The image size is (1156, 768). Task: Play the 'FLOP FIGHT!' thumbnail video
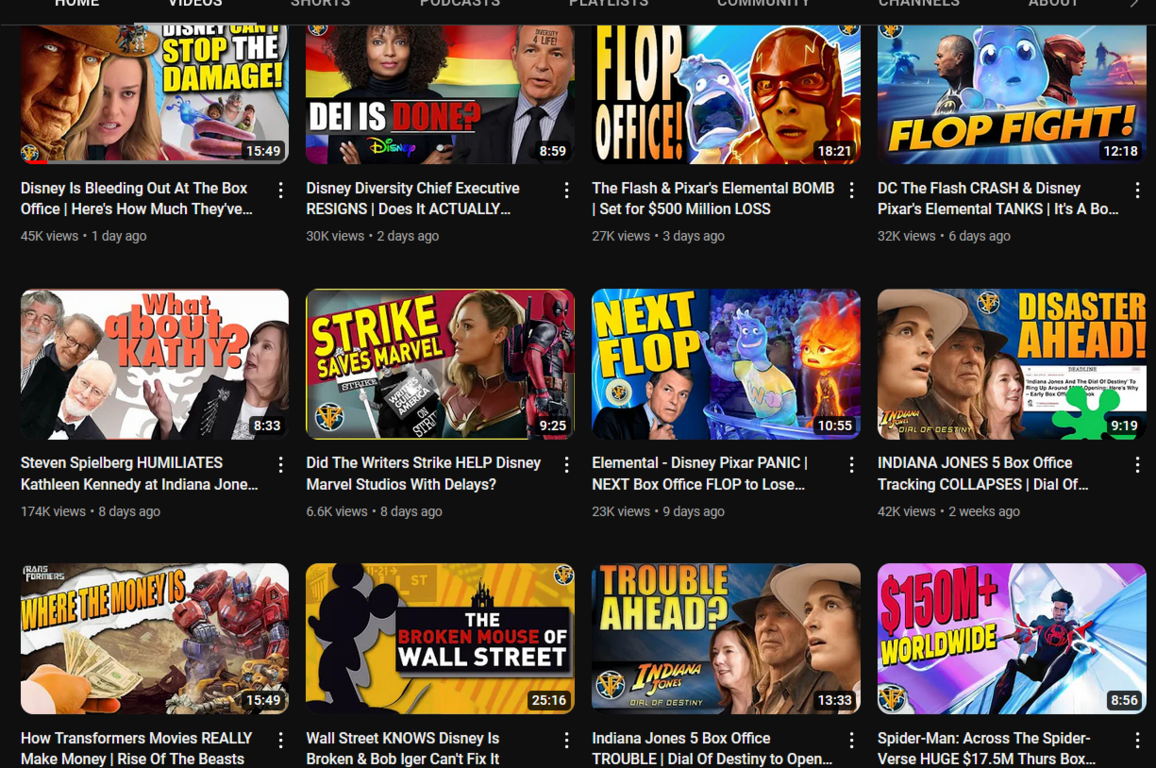(1012, 94)
